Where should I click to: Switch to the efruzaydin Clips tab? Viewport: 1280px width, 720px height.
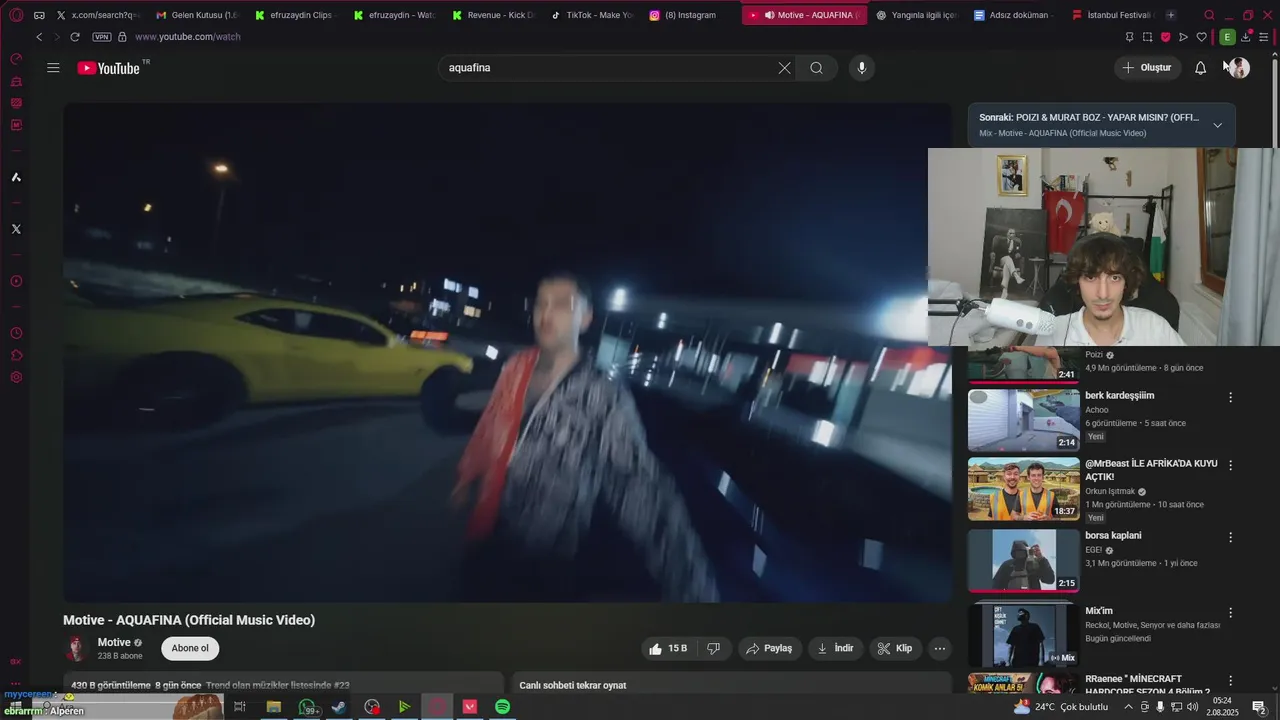[295, 15]
